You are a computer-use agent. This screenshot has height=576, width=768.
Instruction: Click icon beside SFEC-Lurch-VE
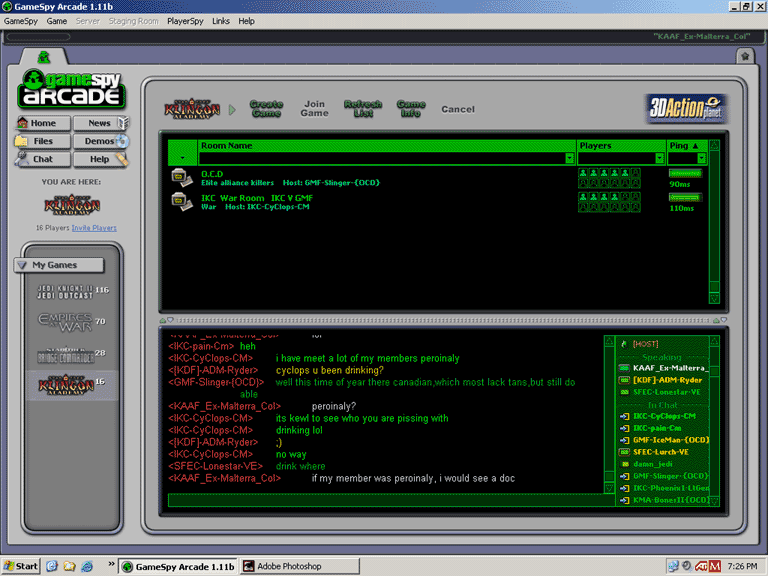click(x=624, y=452)
